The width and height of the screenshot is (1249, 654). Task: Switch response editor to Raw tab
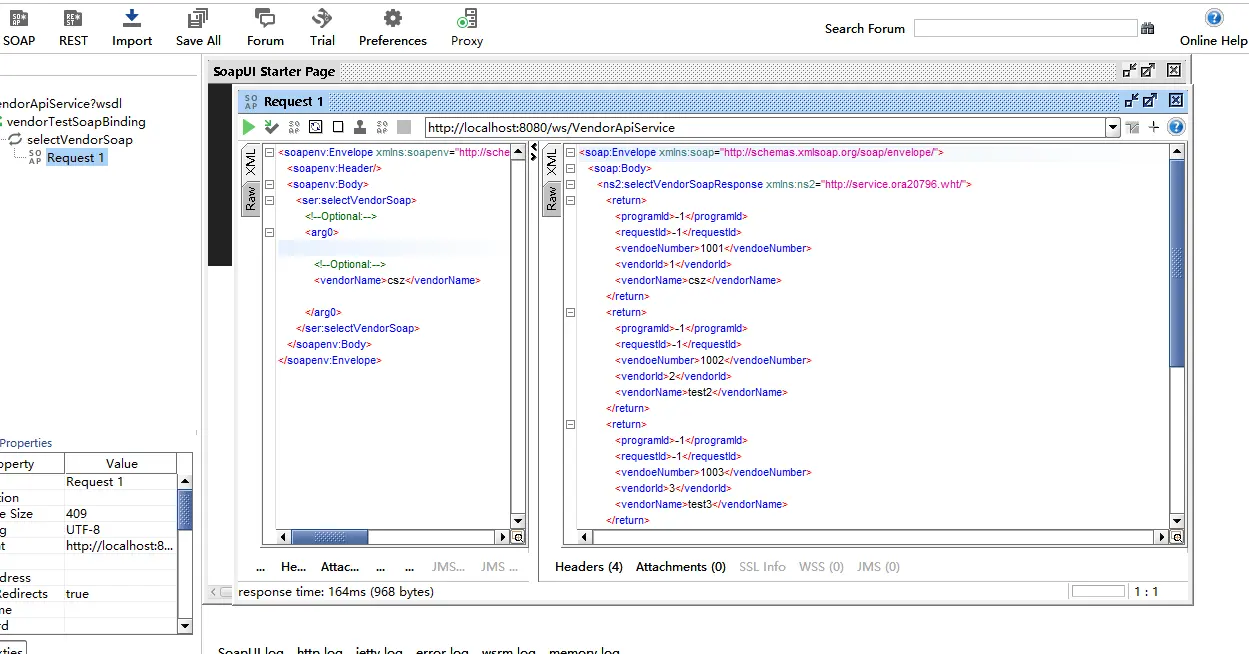[x=551, y=199]
